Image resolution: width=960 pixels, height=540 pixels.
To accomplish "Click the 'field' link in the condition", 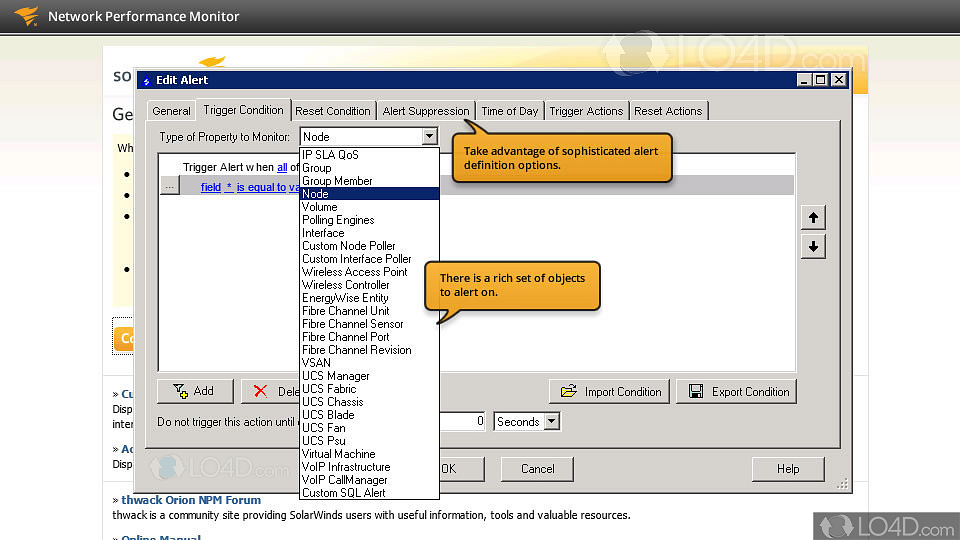I will pyautogui.click(x=211, y=187).
